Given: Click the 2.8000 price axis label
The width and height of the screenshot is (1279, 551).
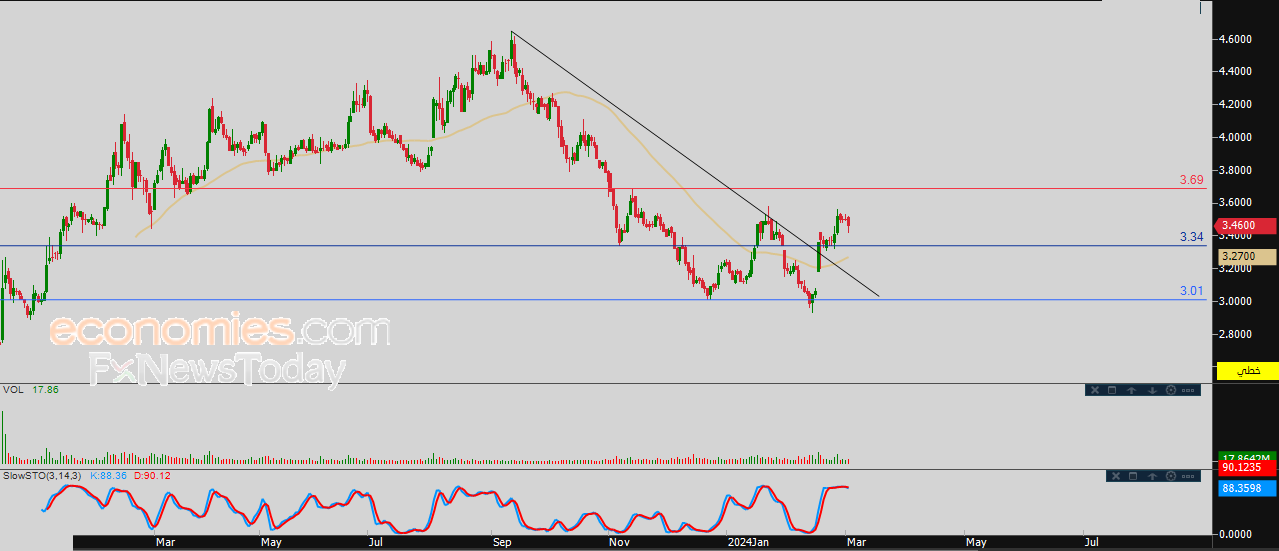Looking at the screenshot, I should pyautogui.click(x=1237, y=334).
